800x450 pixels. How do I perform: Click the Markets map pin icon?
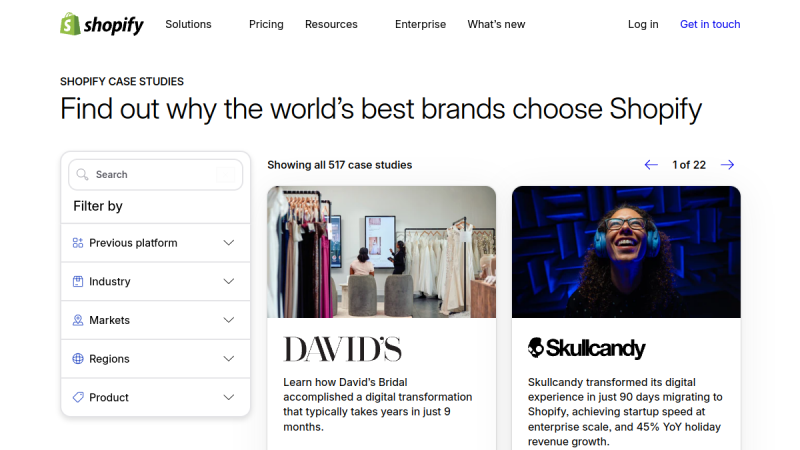pyautogui.click(x=78, y=320)
